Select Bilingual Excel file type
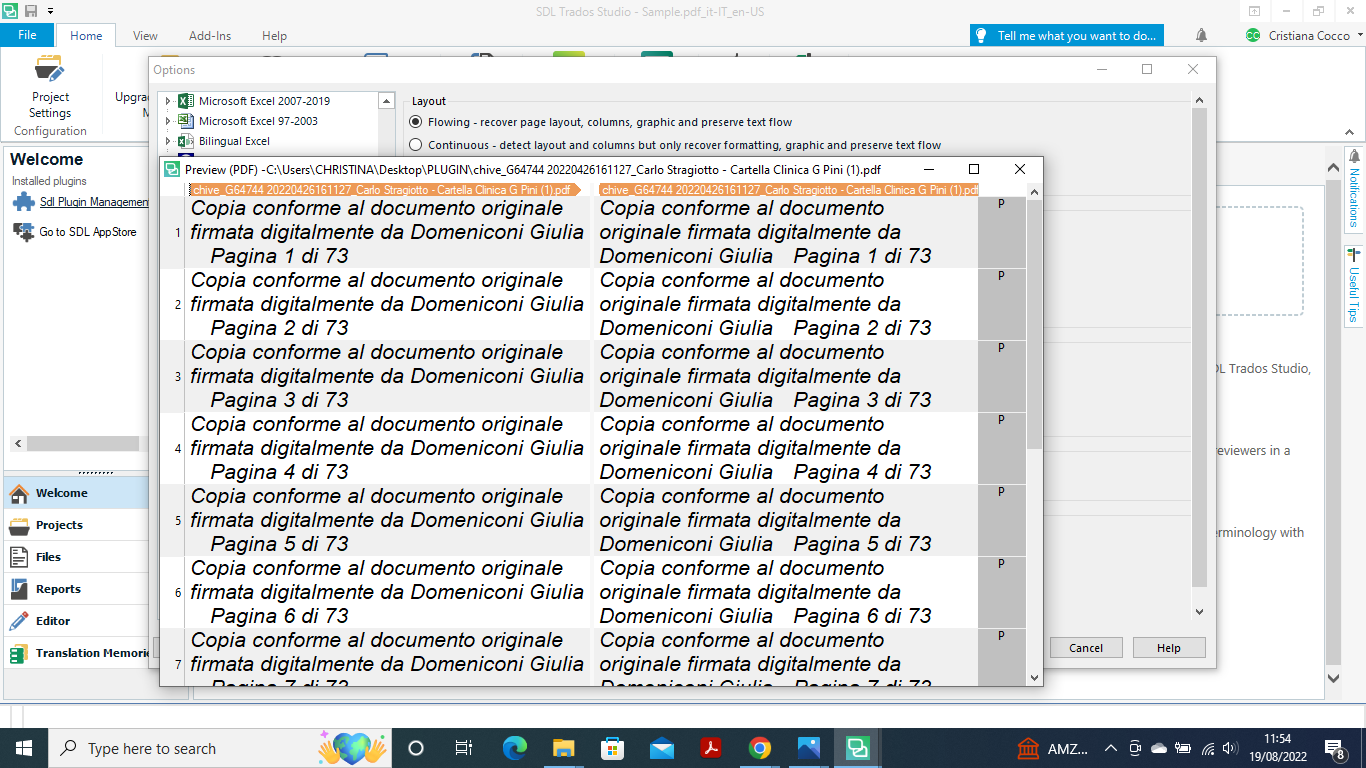This screenshot has height=768, width=1366. click(234, 141)
